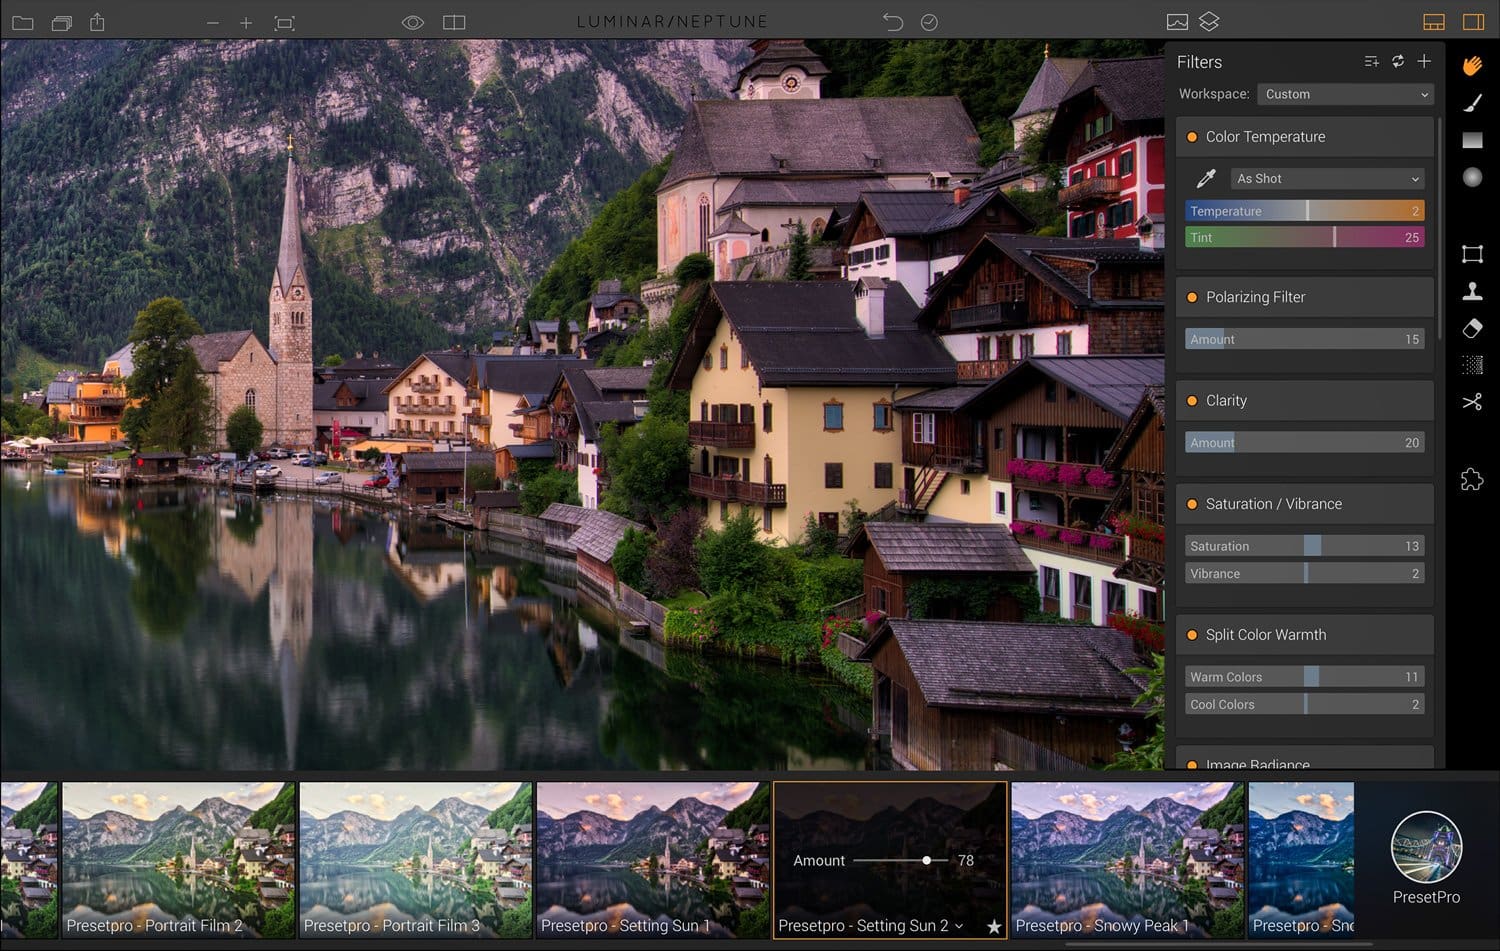This screenshot has width=1500, height=951.
Task: Click the filters list options icon
Action: [x=1371, y=62]
